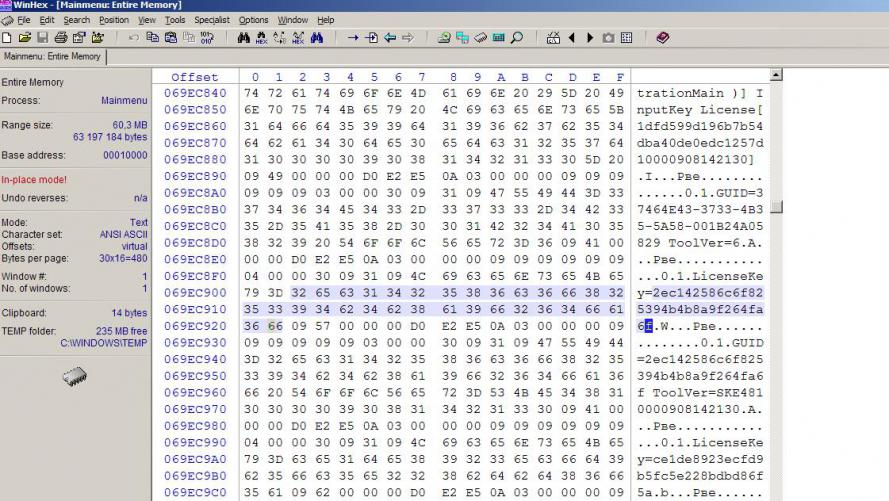Select the Mainmenu: Entire Memory tab
889x501 pixels.
(x=52, y=57)
